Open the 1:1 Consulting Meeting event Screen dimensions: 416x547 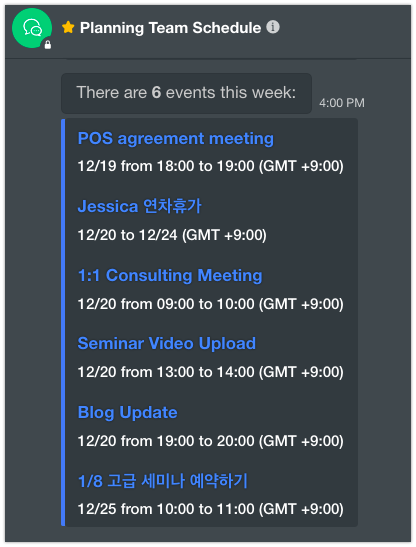pos(170,275)
